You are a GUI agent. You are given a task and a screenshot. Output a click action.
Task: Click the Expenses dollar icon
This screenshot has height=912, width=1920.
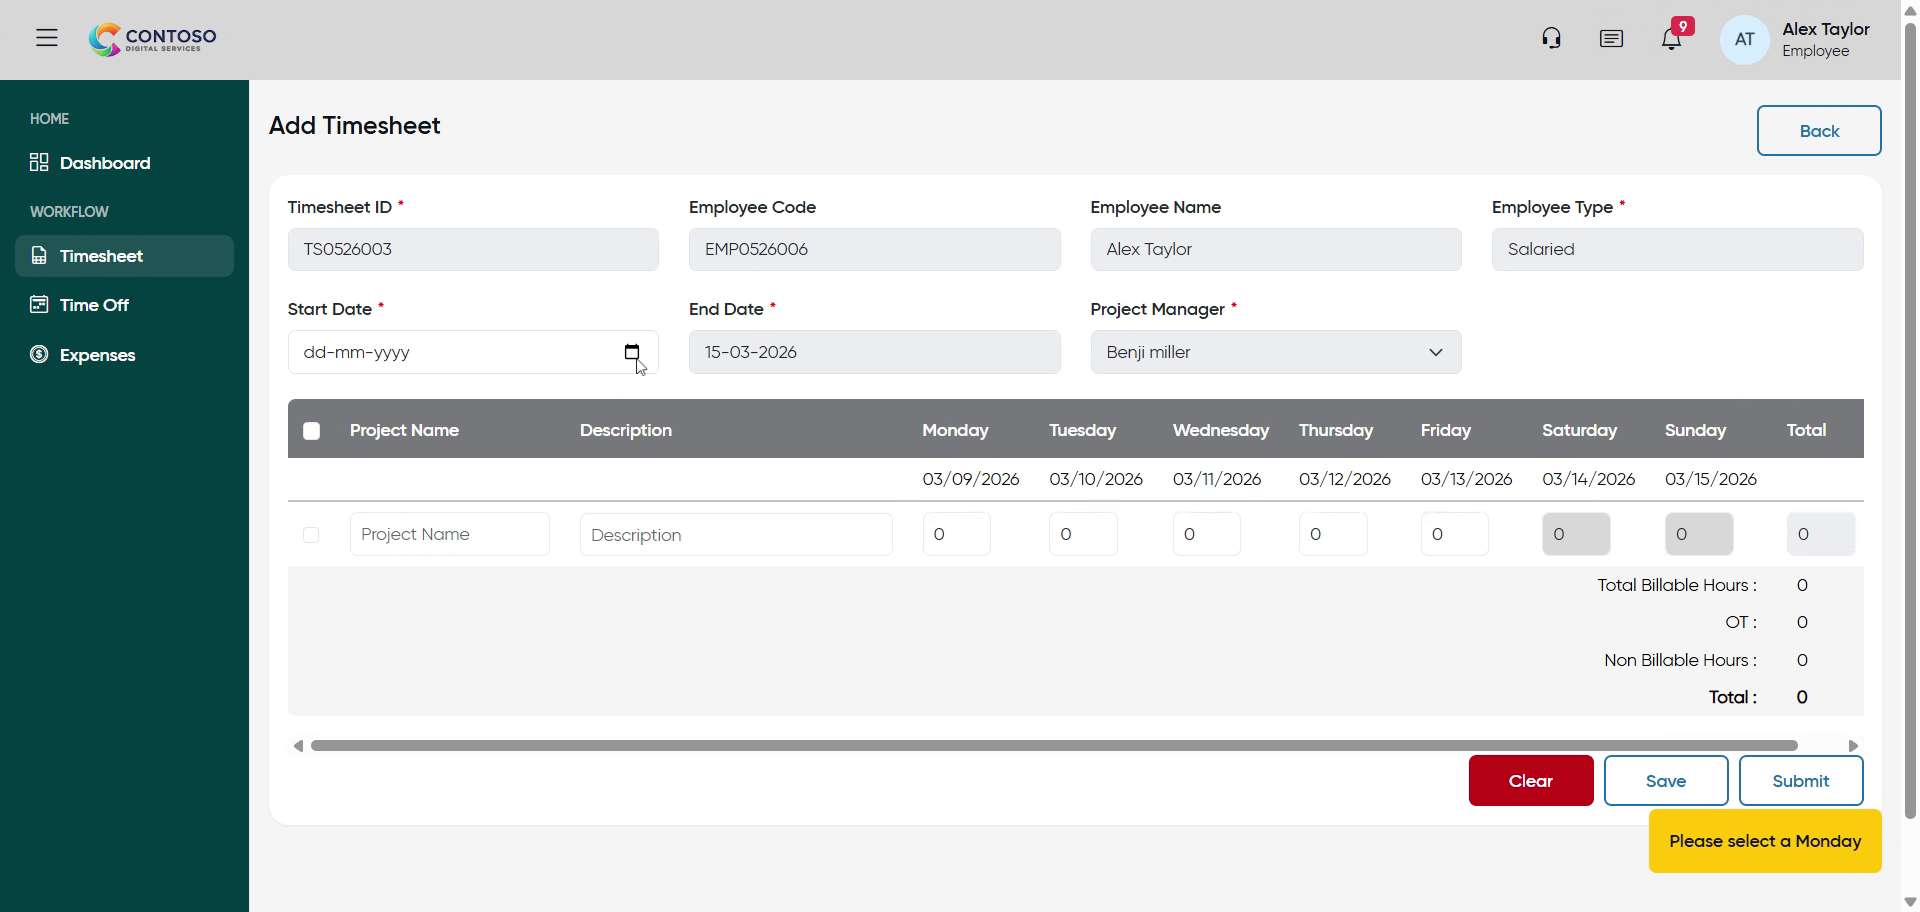click(39, 355)
